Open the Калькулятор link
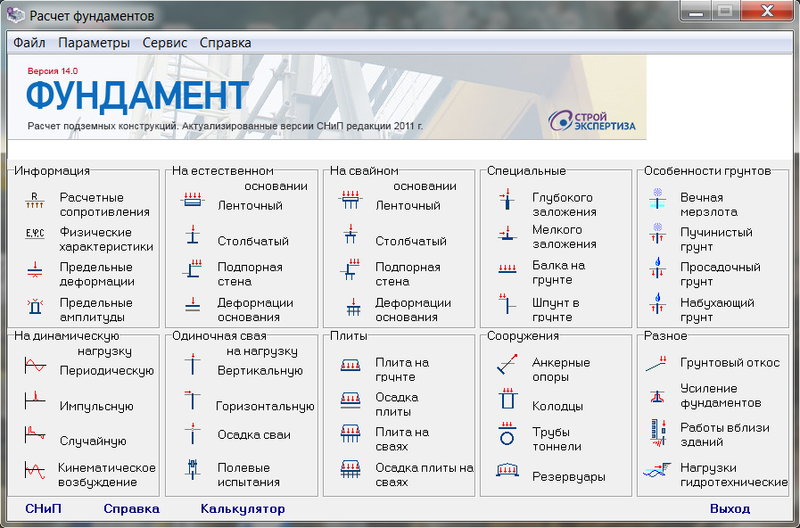The height and width of the screenshot is (528, 800). [243, 509]
